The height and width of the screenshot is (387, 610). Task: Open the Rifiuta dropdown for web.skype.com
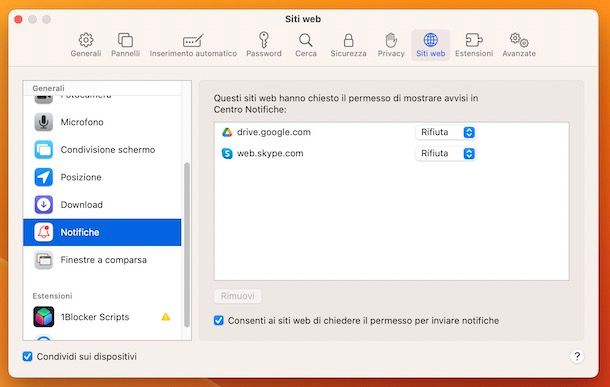(445, 154)
